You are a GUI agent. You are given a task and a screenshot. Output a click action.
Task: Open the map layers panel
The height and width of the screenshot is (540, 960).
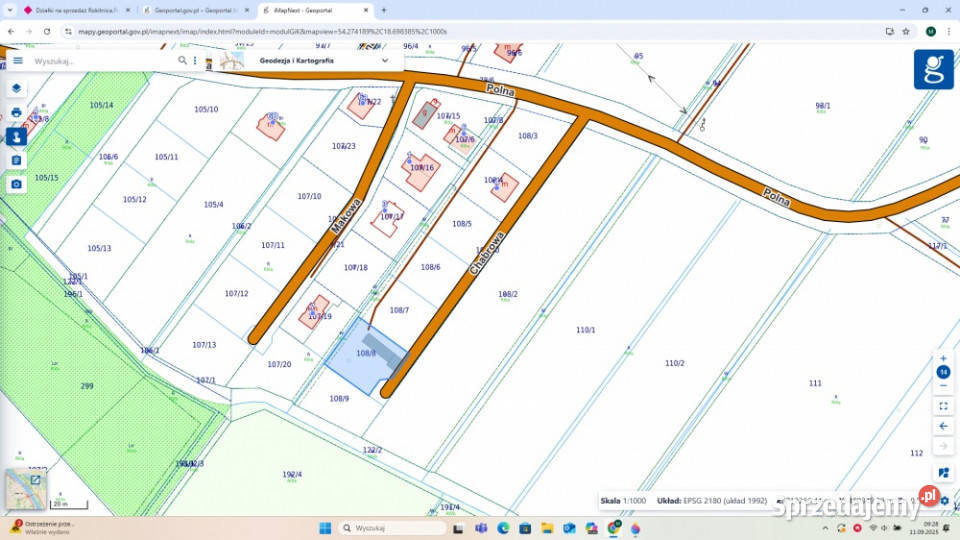tap(16, 88)
